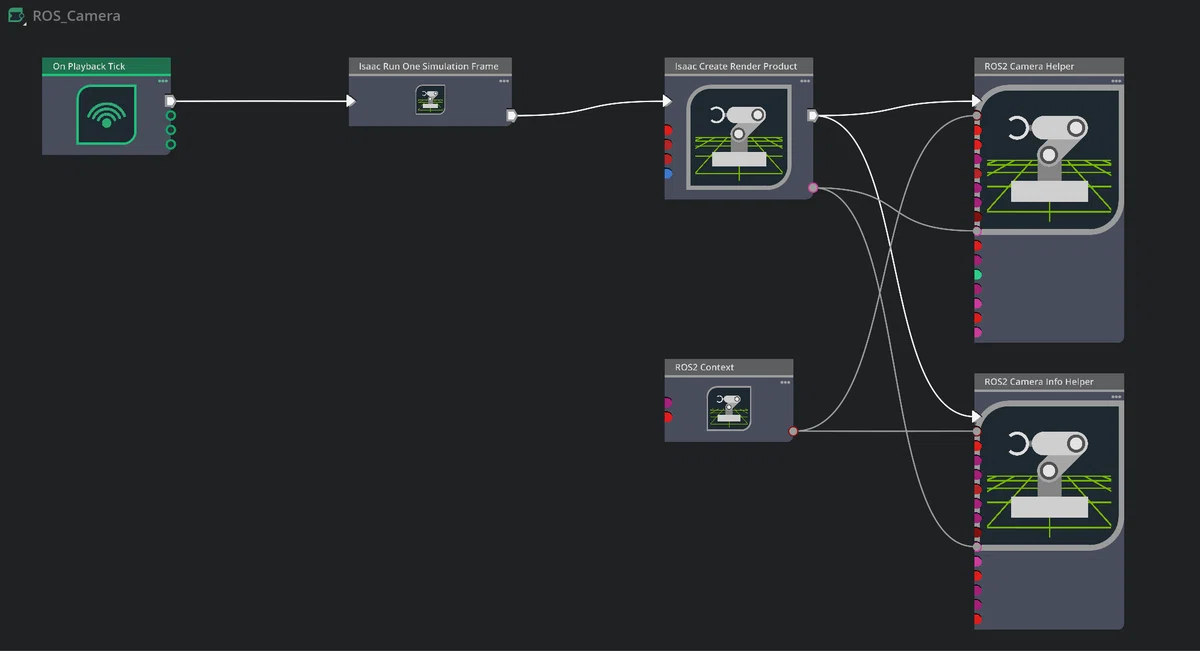Image resolution: width=1200 pixels, height=651 pixels.
Task: Click the robot arm icon in ROS2 Camera Info Helper
Action: tap(1049, 476)
